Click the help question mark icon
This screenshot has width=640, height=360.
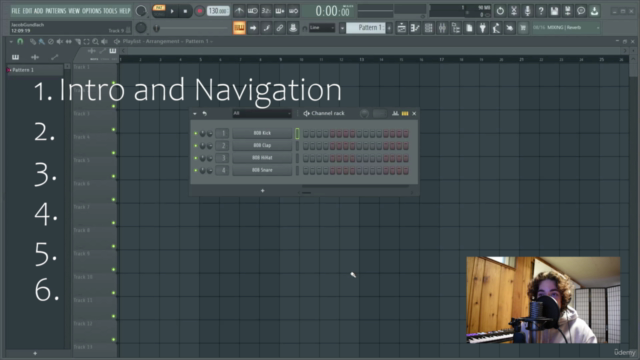pyautogui.click(x=541, y=11)
